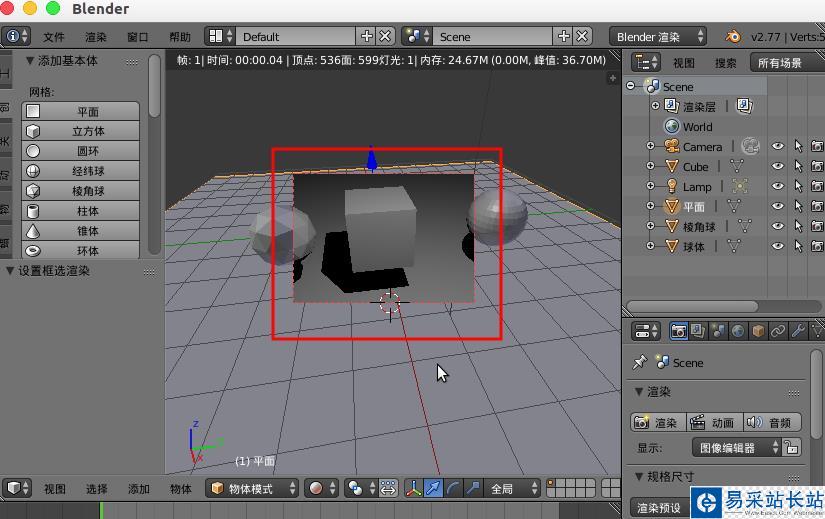Collapse the 设置框选渲染 operator panel
The width and height of the screenshot is (825, 519).
(9, 271)
